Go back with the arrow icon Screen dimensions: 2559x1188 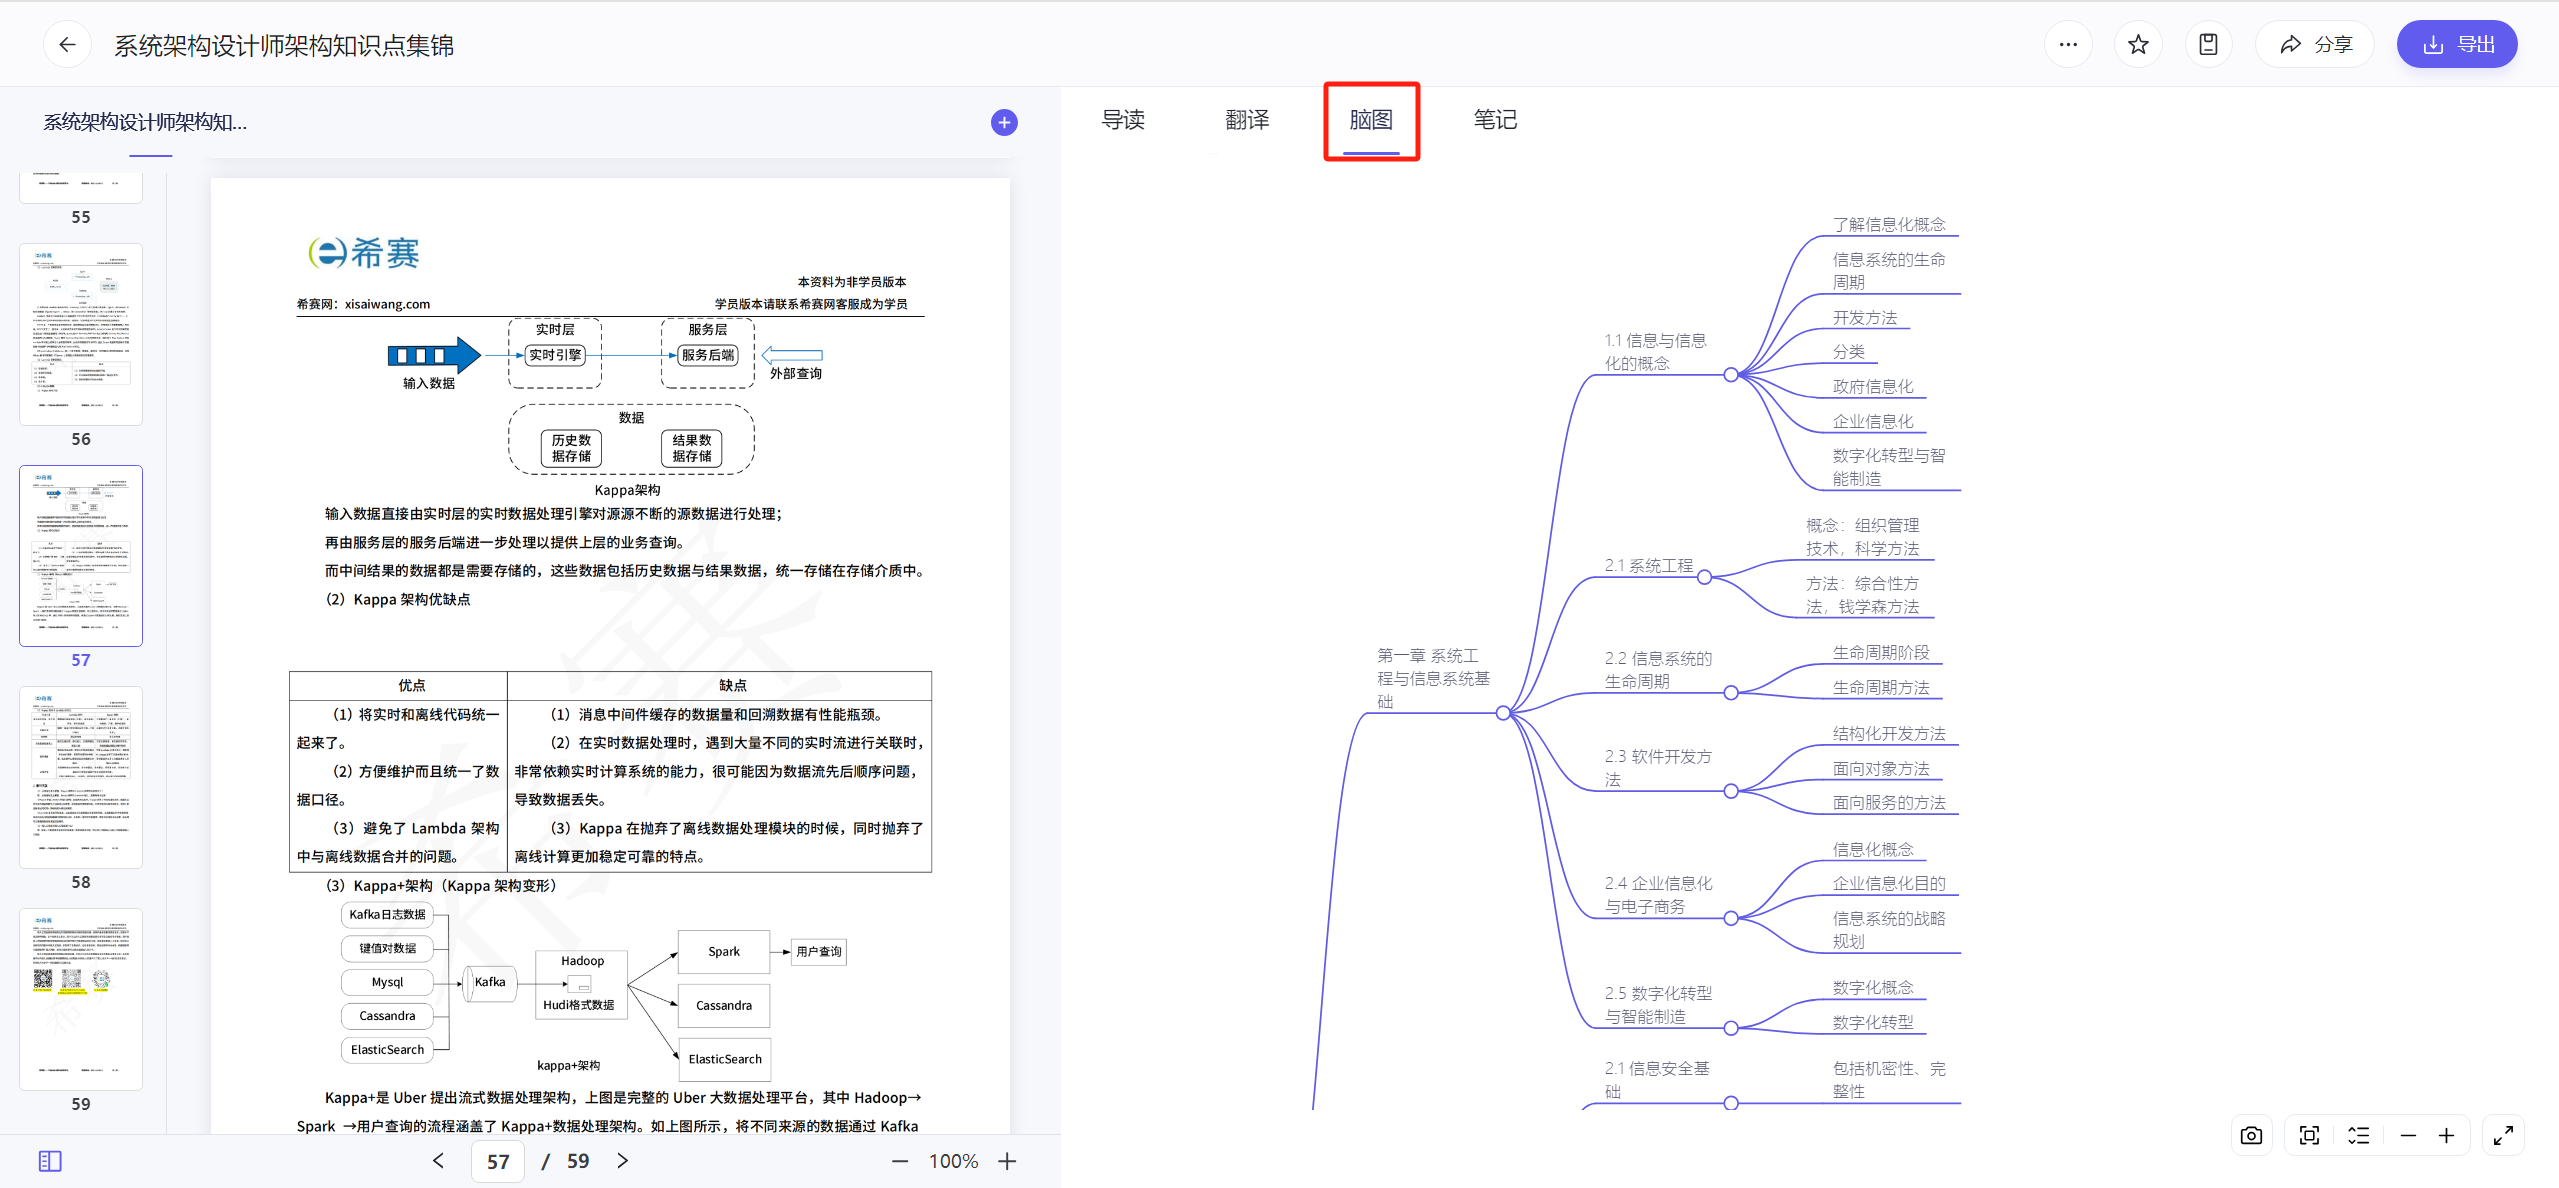67,44
